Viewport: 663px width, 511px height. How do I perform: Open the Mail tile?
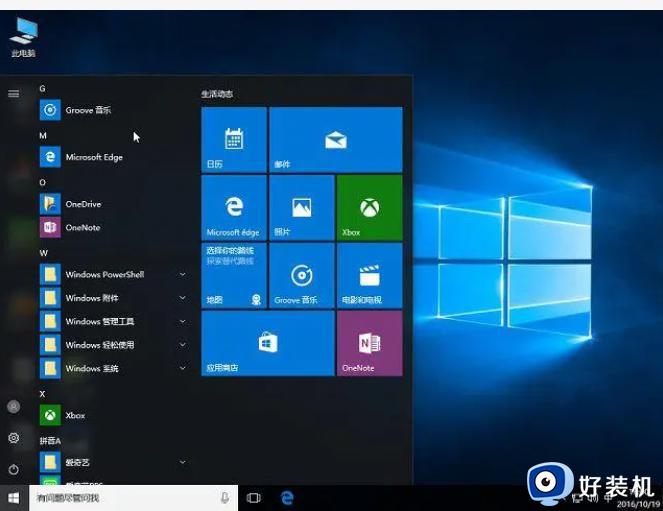(336, 139)
